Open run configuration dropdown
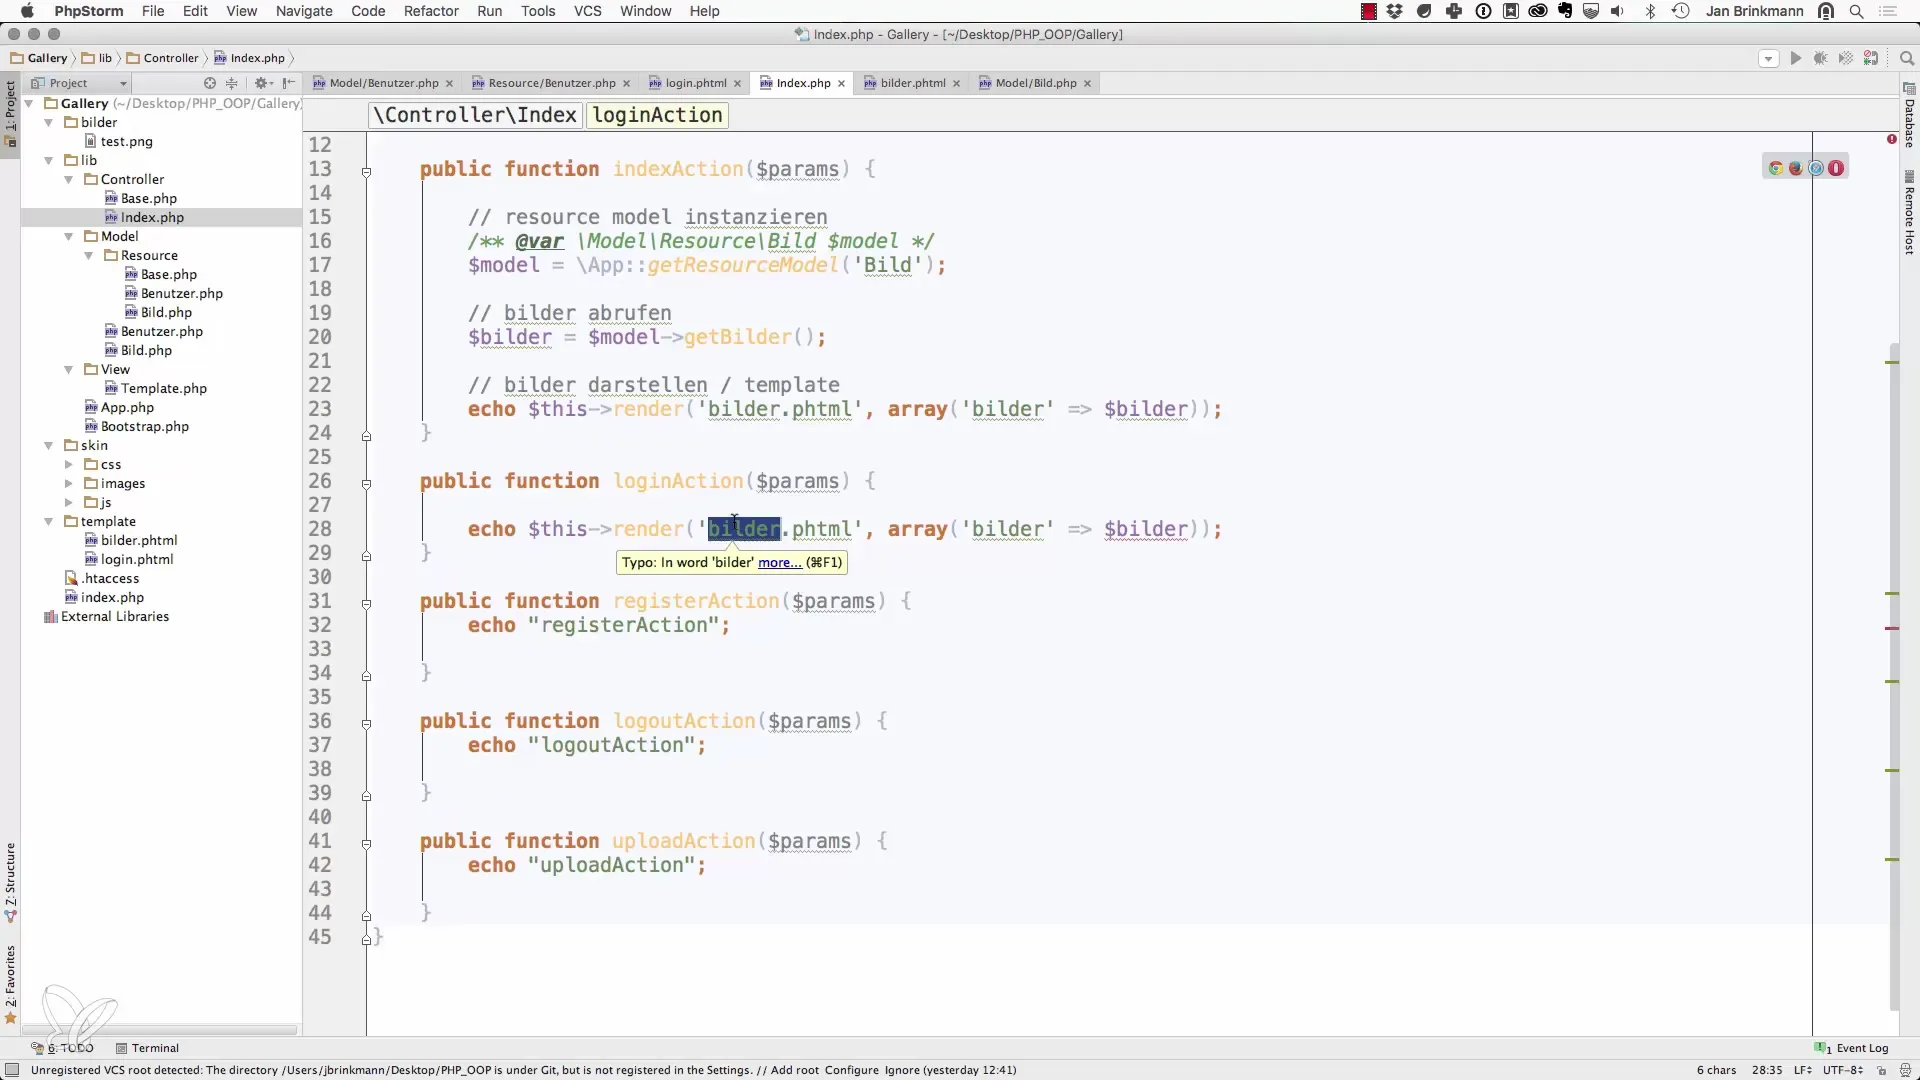 (x=1768, y=59)
